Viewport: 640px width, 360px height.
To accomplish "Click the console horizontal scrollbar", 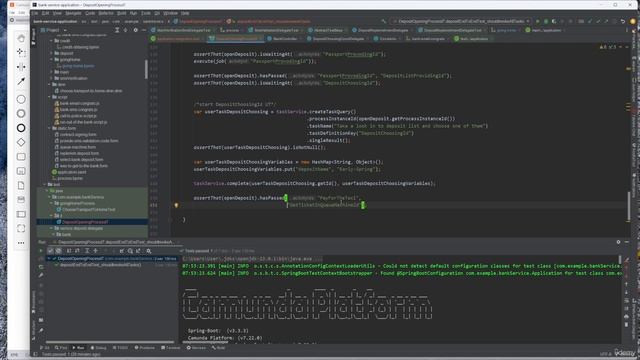I will coord(206,342).
